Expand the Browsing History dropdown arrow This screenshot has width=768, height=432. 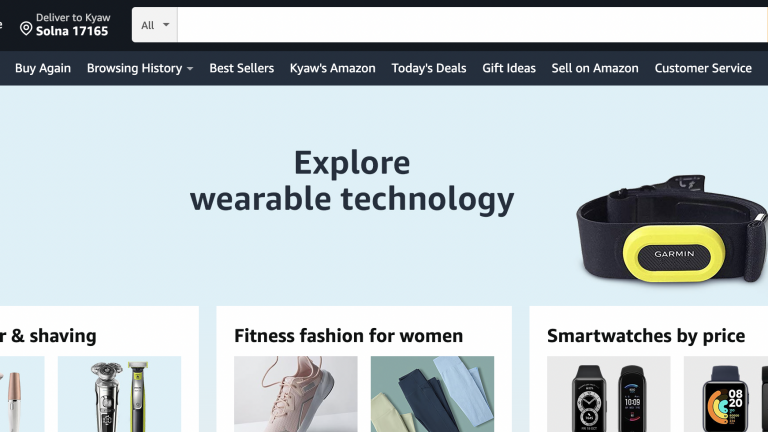(x=190, y=69)
